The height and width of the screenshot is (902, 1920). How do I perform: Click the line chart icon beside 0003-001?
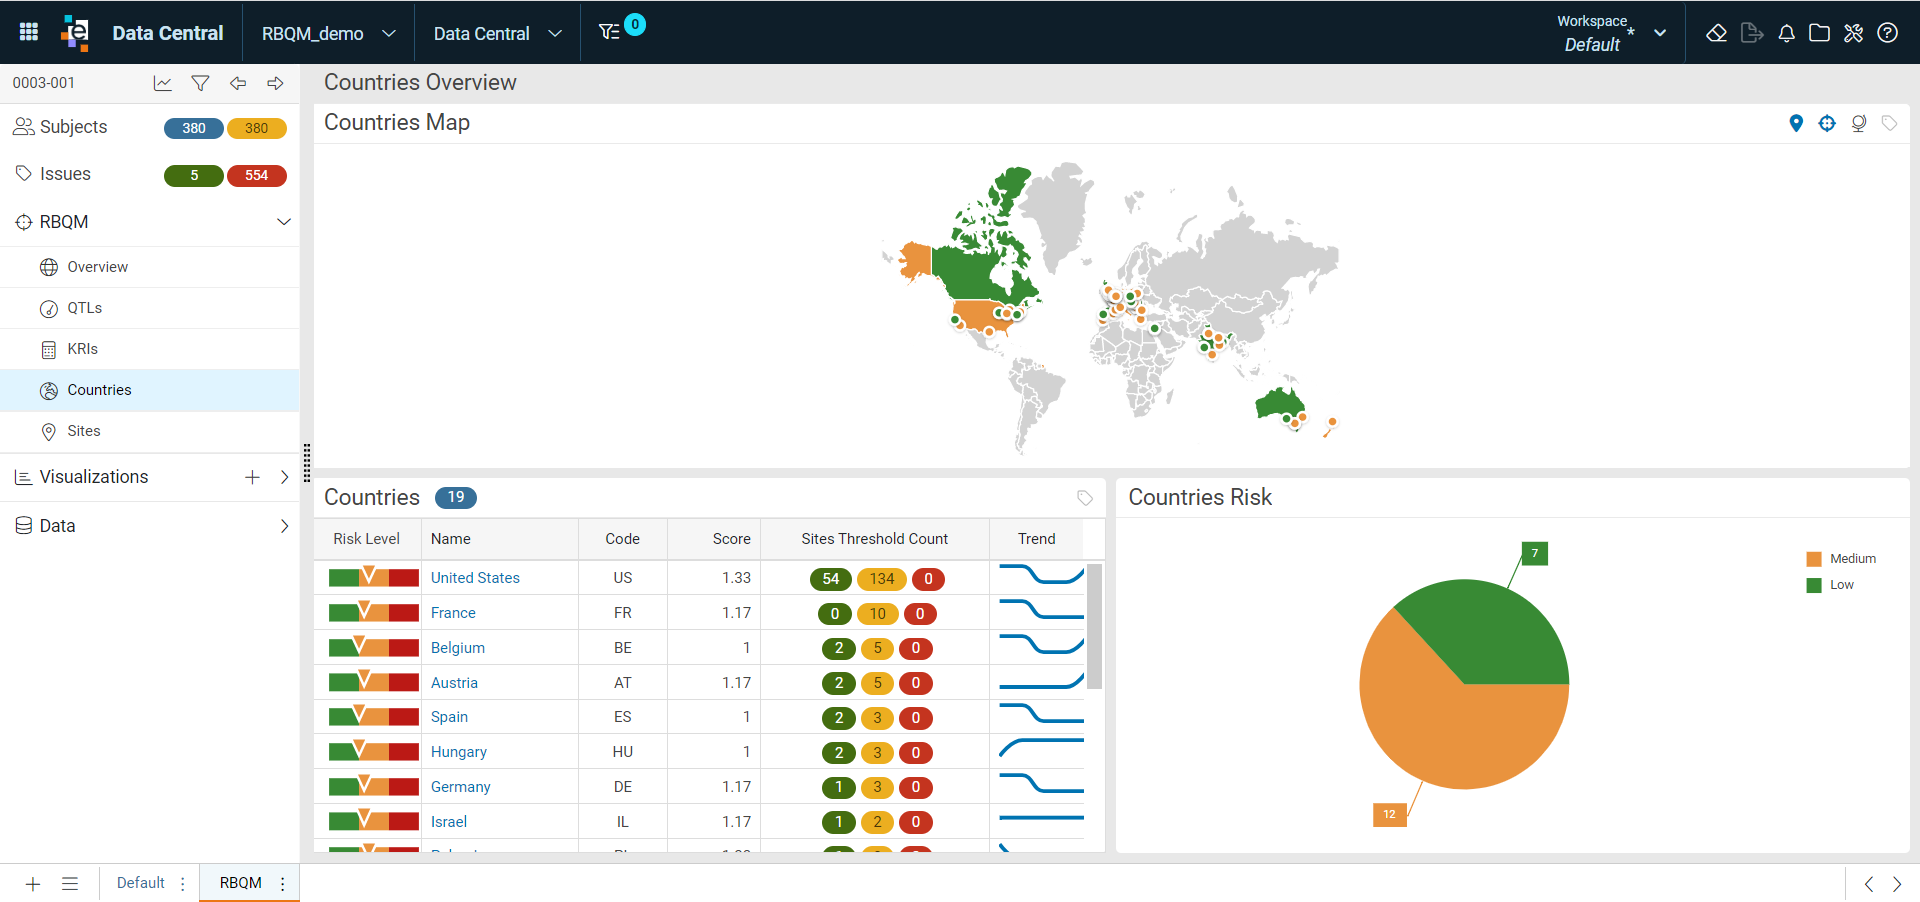tap(162, 83)
